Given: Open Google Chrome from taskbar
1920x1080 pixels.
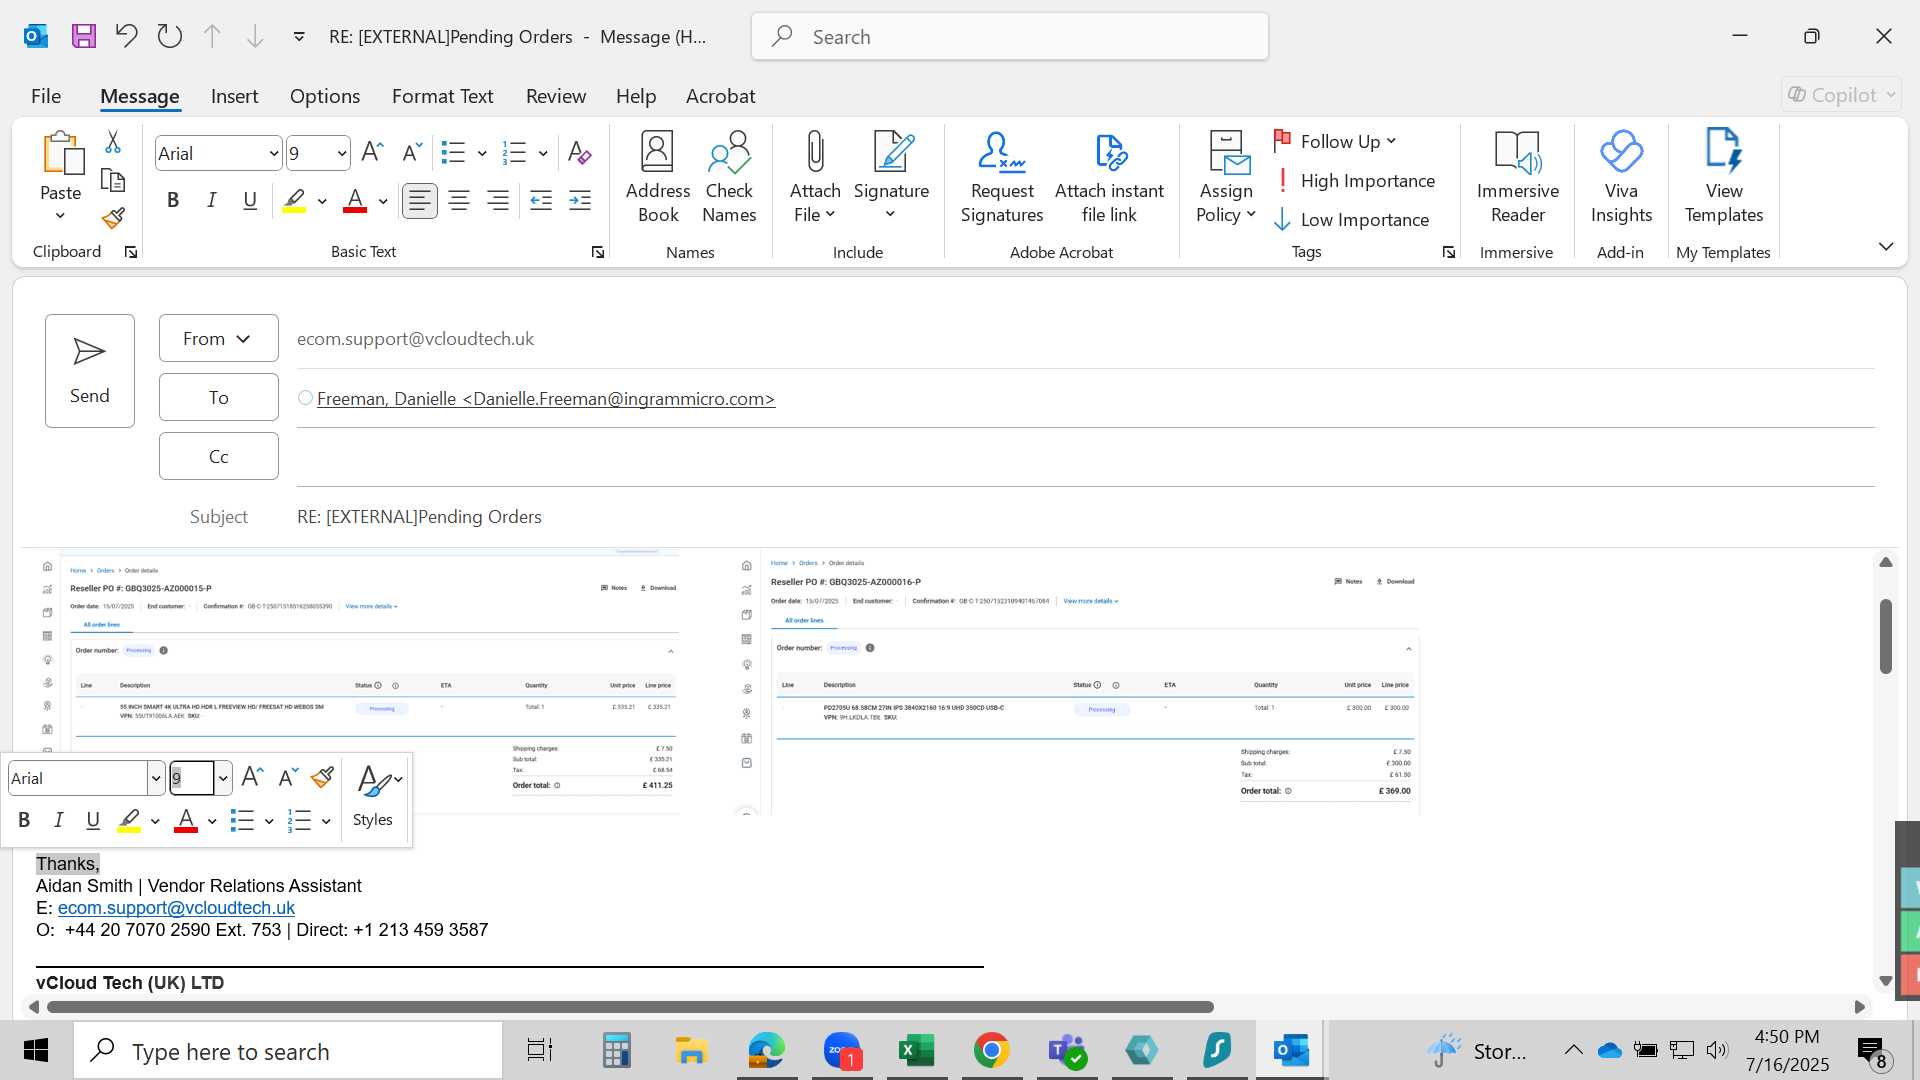Looking at the screenshot, I should 991,1051.
